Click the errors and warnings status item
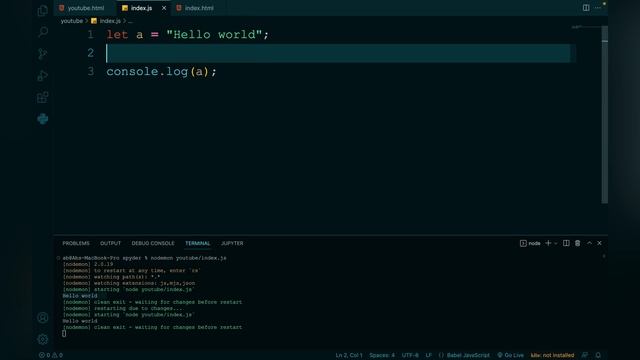Viewport: 640px width, 360px height. (x=51, y=355)
